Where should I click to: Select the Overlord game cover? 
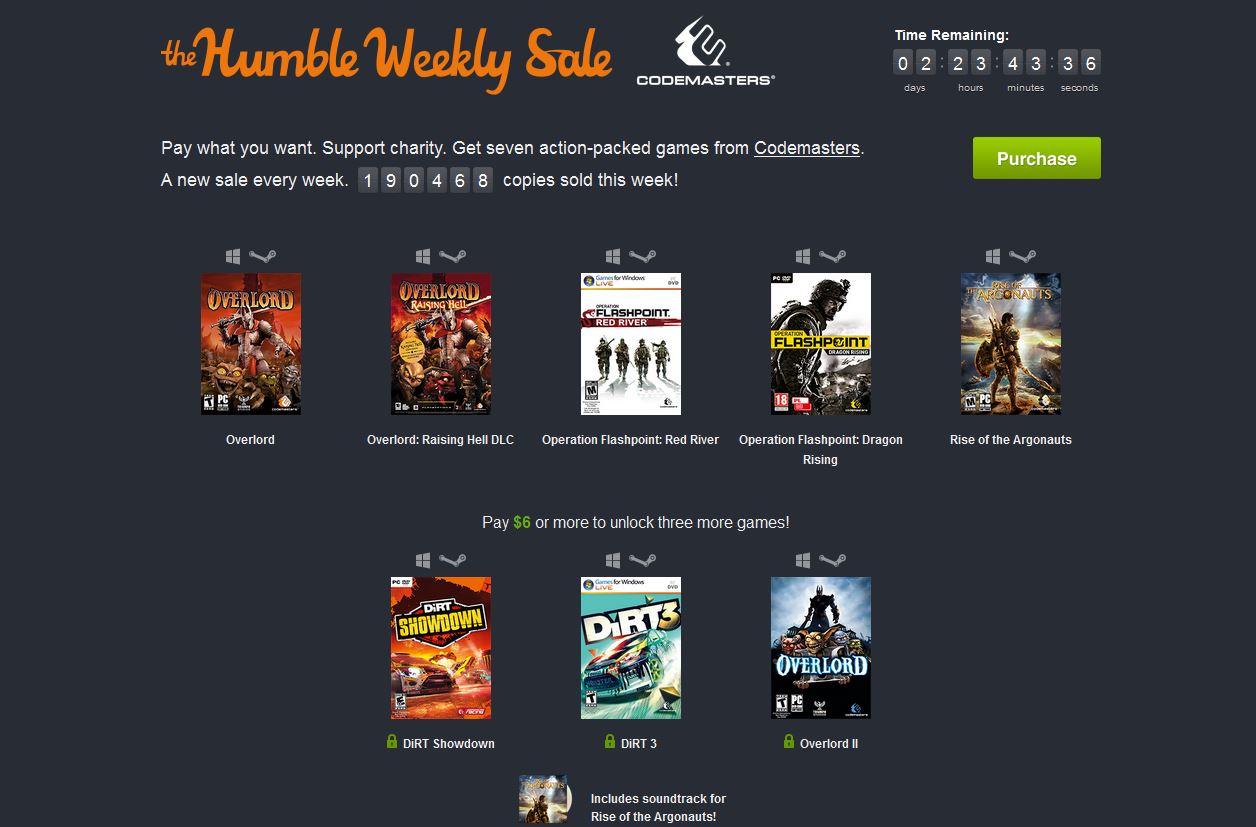click(x=251, y=344)
